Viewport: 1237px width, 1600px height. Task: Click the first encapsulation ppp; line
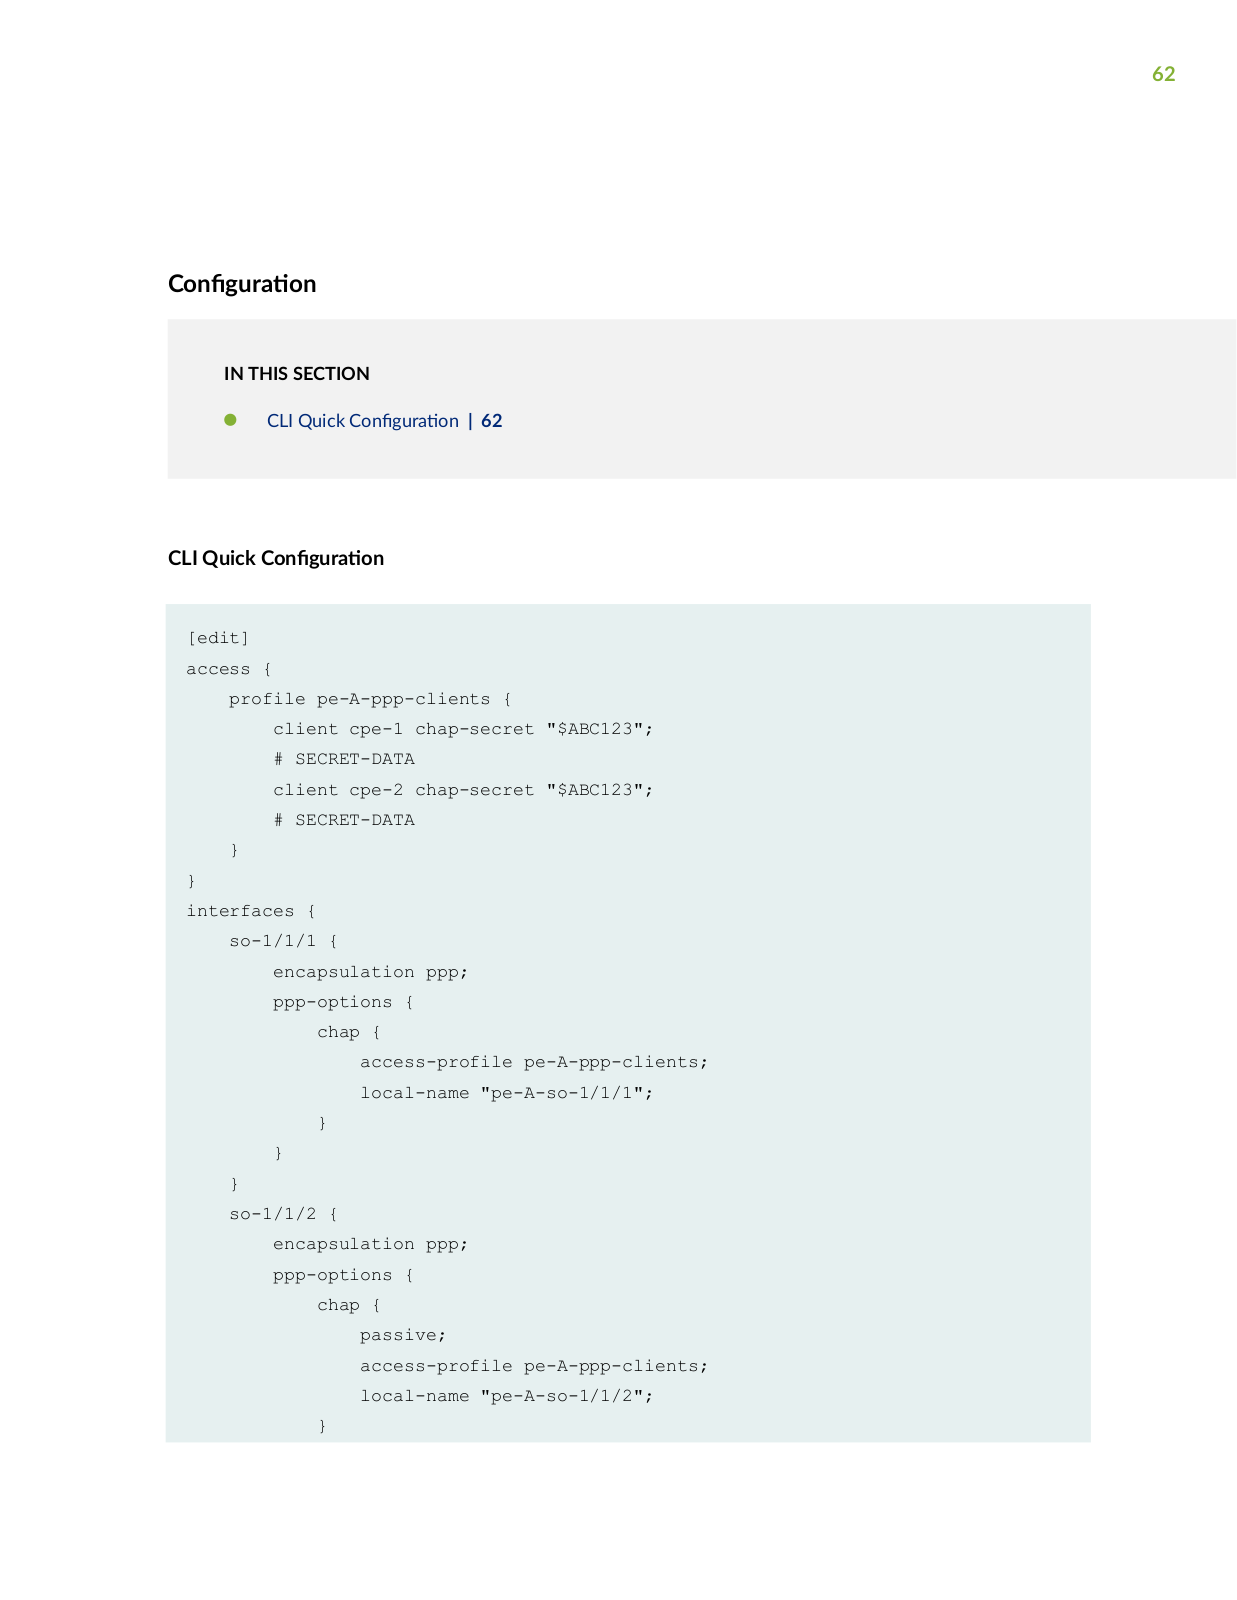[371, 972]
